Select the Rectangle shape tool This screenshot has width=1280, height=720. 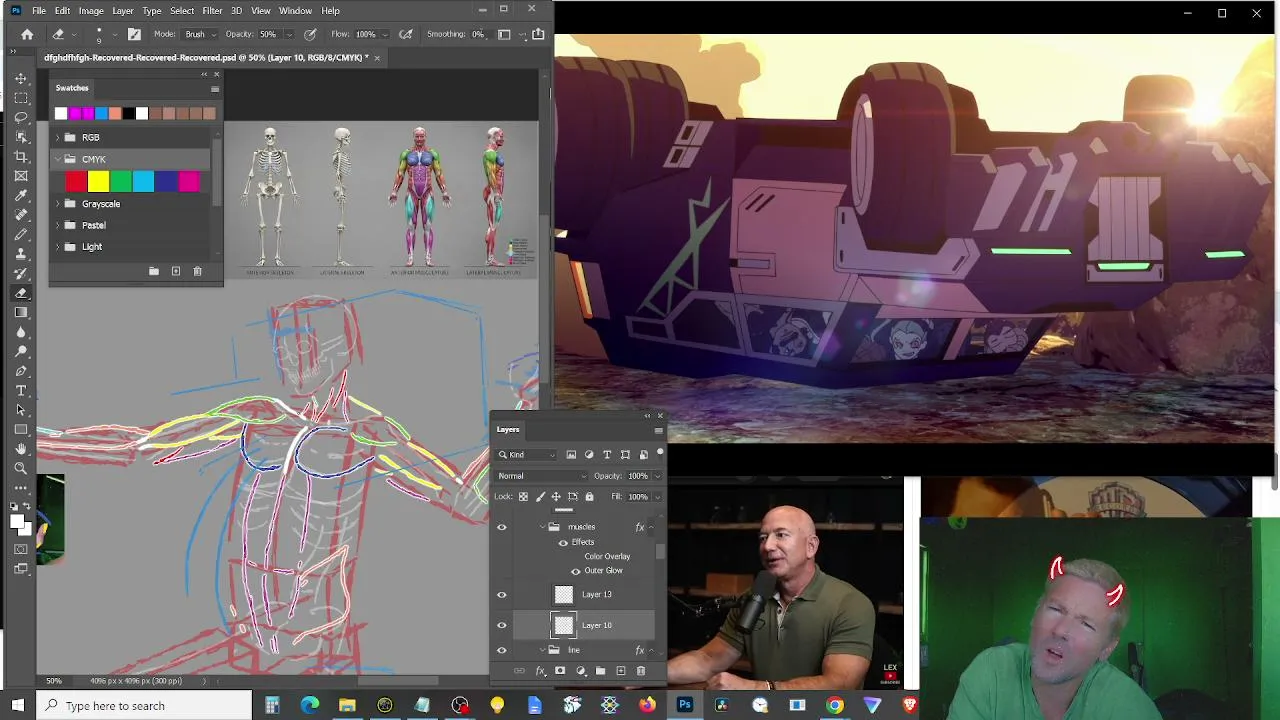click(x=21, y=429)
